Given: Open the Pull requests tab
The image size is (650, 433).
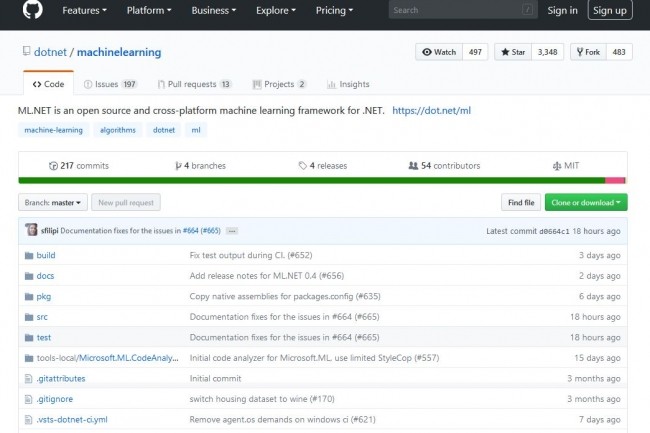Looking at the screenshot, I should click(x=194, y=84).
